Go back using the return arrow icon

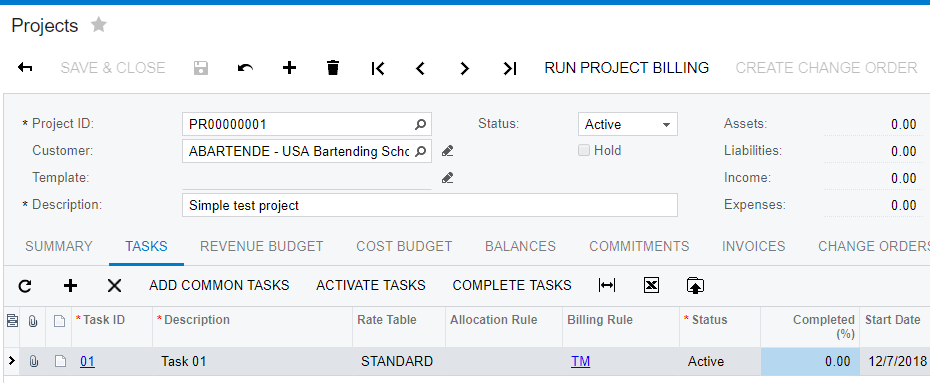click(x=25, y=68)
